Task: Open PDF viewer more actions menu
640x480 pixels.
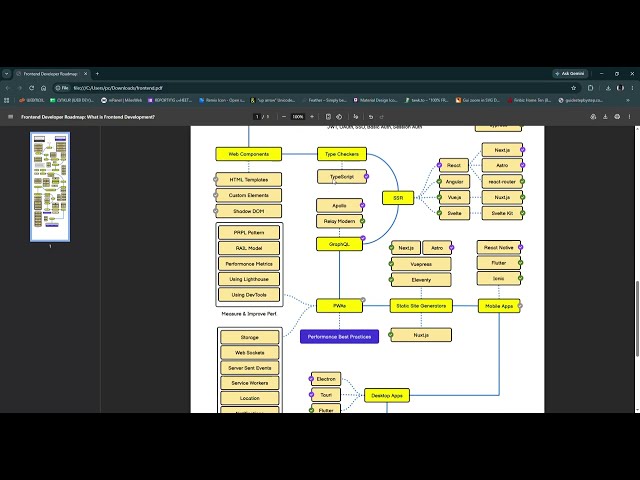Action: click(x=629, y=117)
